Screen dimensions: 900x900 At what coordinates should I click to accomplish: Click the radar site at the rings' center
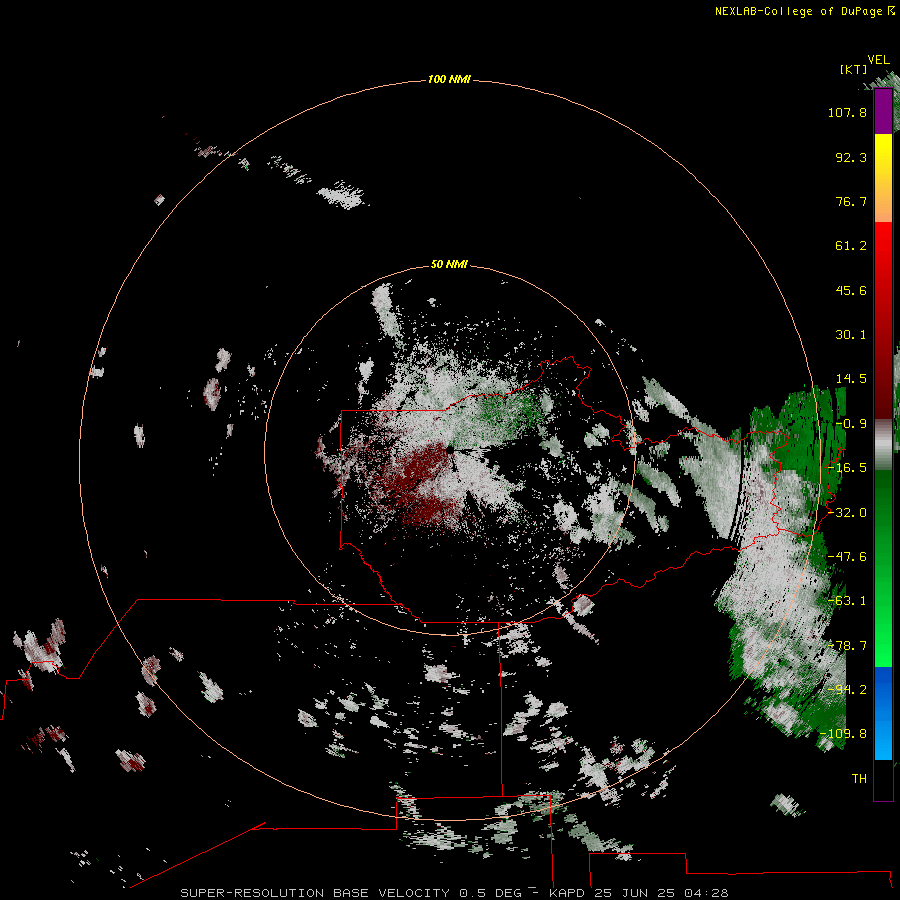449,449
